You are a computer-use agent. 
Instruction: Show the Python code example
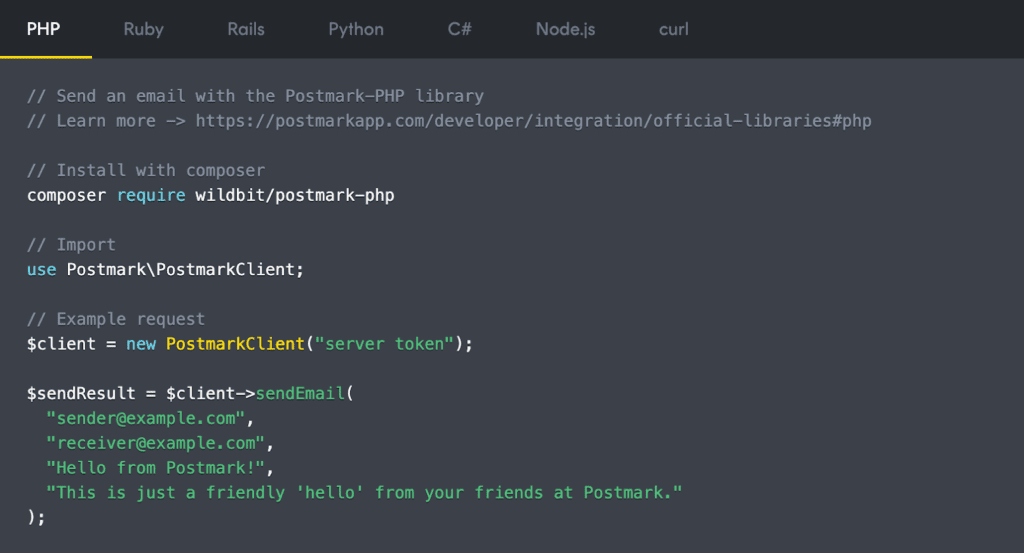tap(355, 29)
